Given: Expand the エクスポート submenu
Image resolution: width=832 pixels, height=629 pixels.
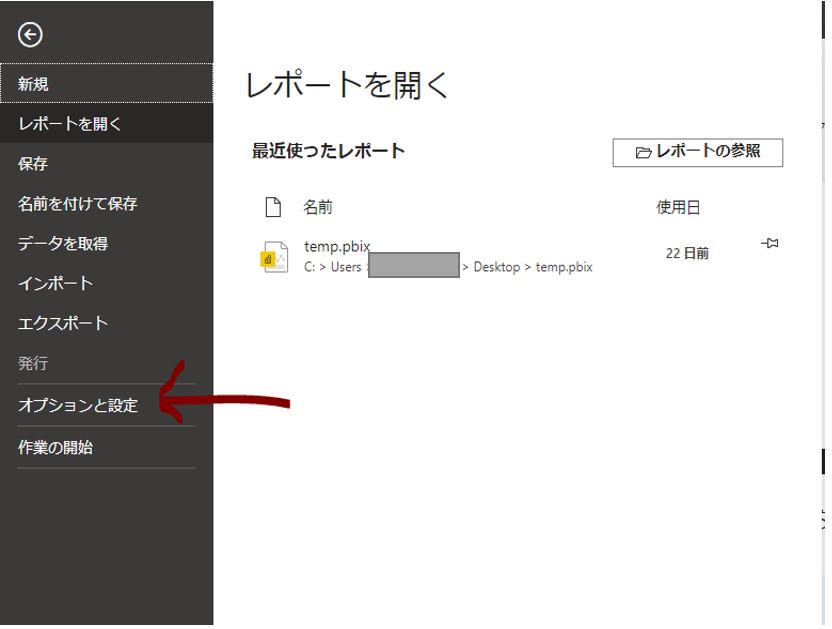Looking at the screenshot, I should 63,324.
